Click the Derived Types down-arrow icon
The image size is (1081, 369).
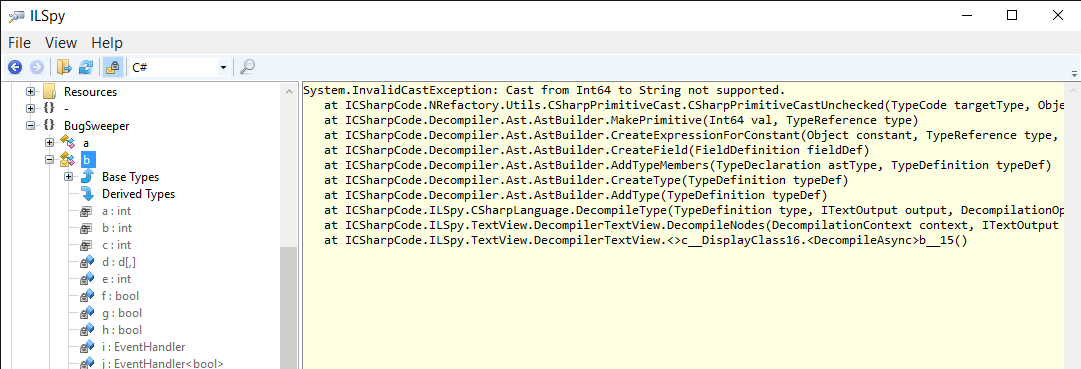[87, 195]
